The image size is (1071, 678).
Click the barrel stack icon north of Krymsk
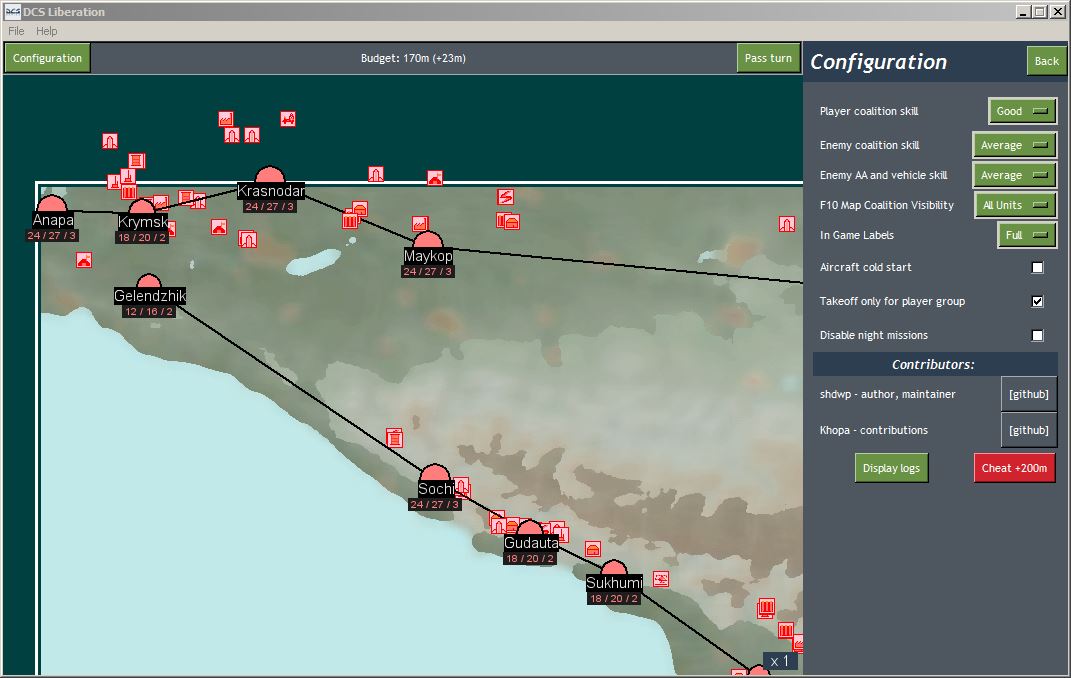pyautogui.click(x=137, y=161)
